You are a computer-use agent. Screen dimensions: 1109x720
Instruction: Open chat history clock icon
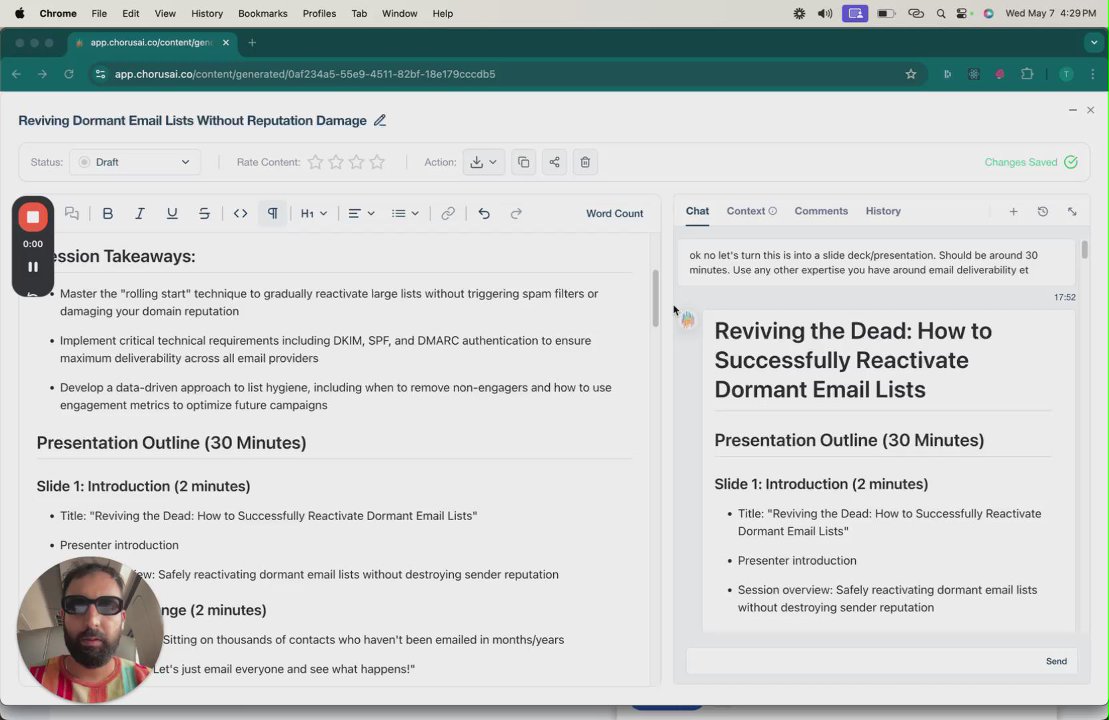point(1043,211)
